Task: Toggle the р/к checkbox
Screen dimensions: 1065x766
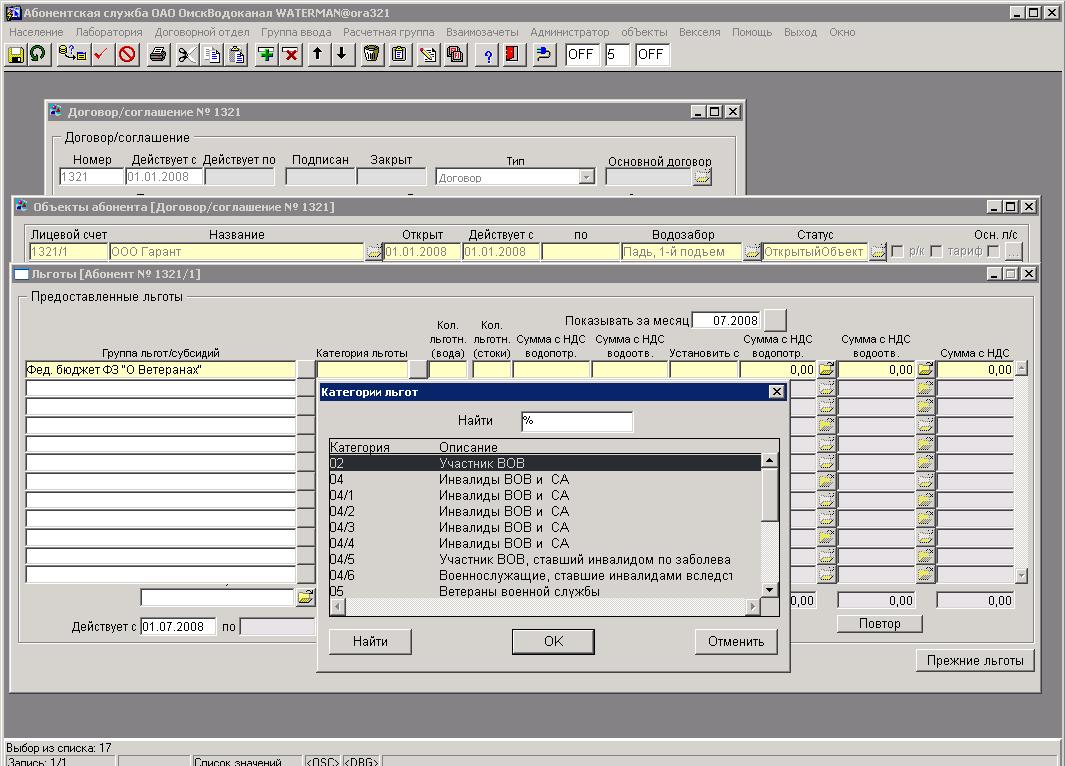Action: pyautogui.click(x=897, y=252)
